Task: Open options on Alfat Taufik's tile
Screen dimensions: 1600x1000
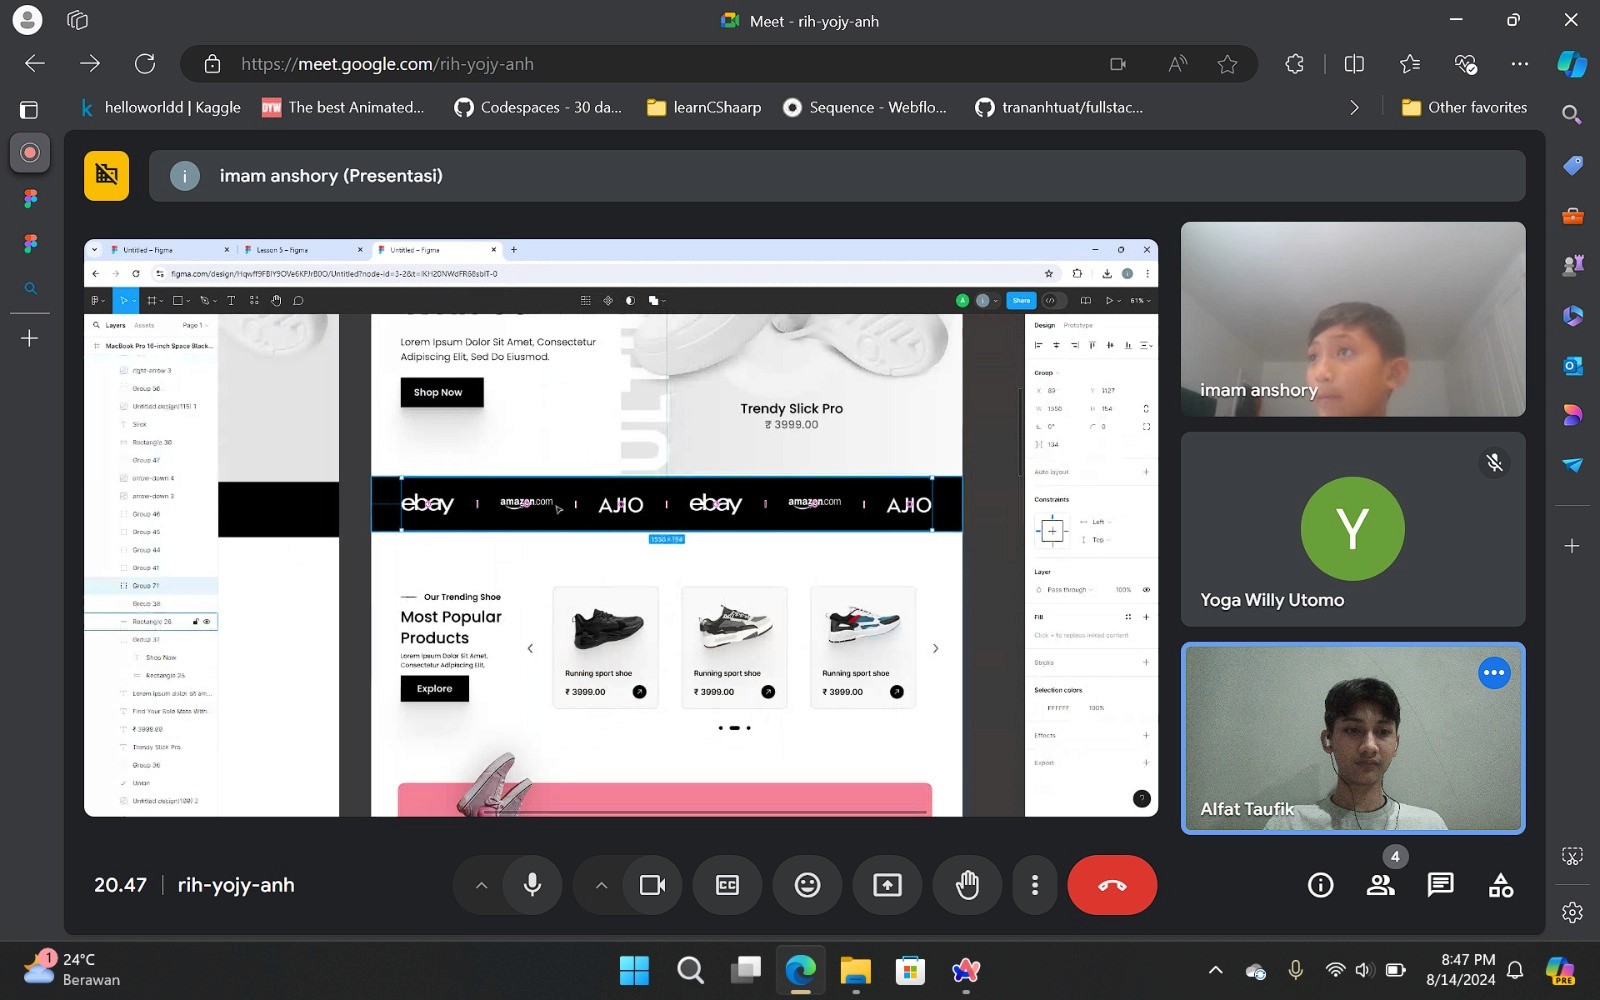Action: pyautogui.click(x=1494, y=673)
